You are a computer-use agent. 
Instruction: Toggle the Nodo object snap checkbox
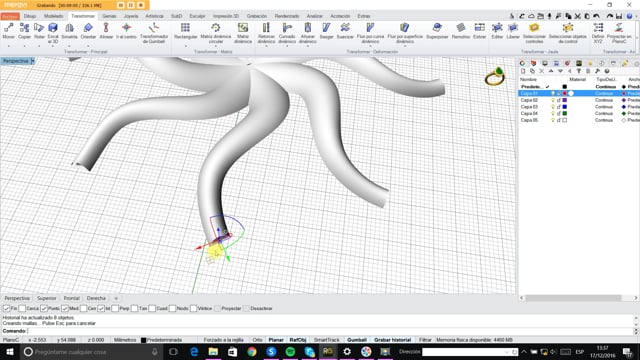(x=172, y=309)
